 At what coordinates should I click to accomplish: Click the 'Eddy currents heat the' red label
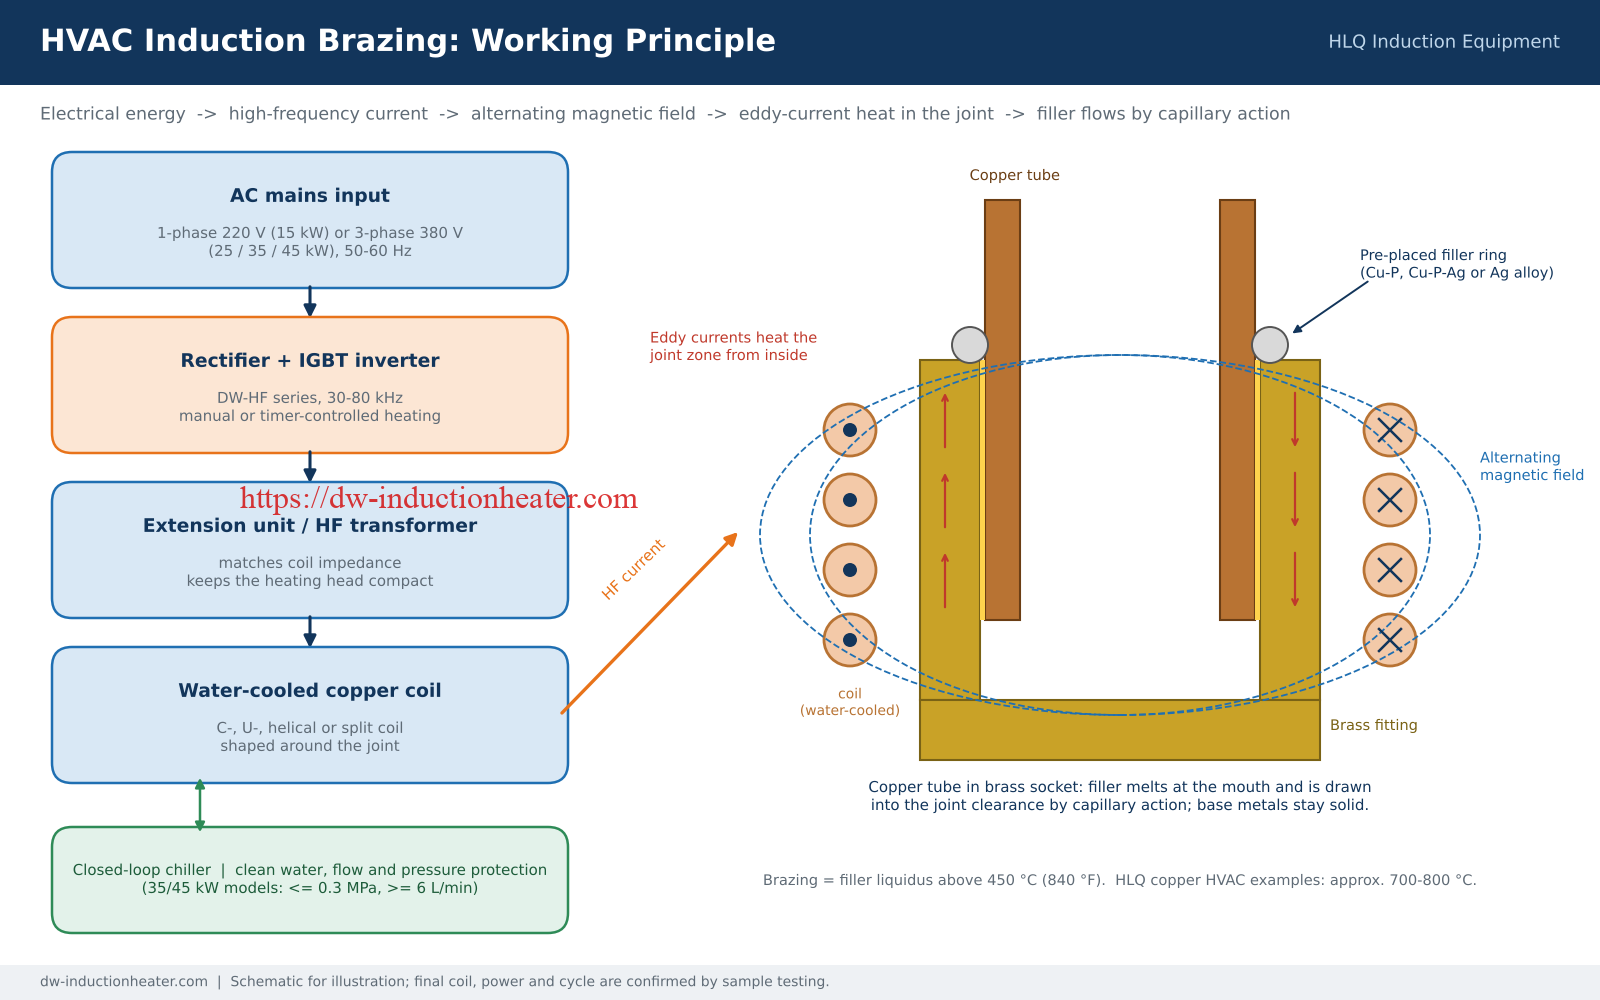point(733,338)
